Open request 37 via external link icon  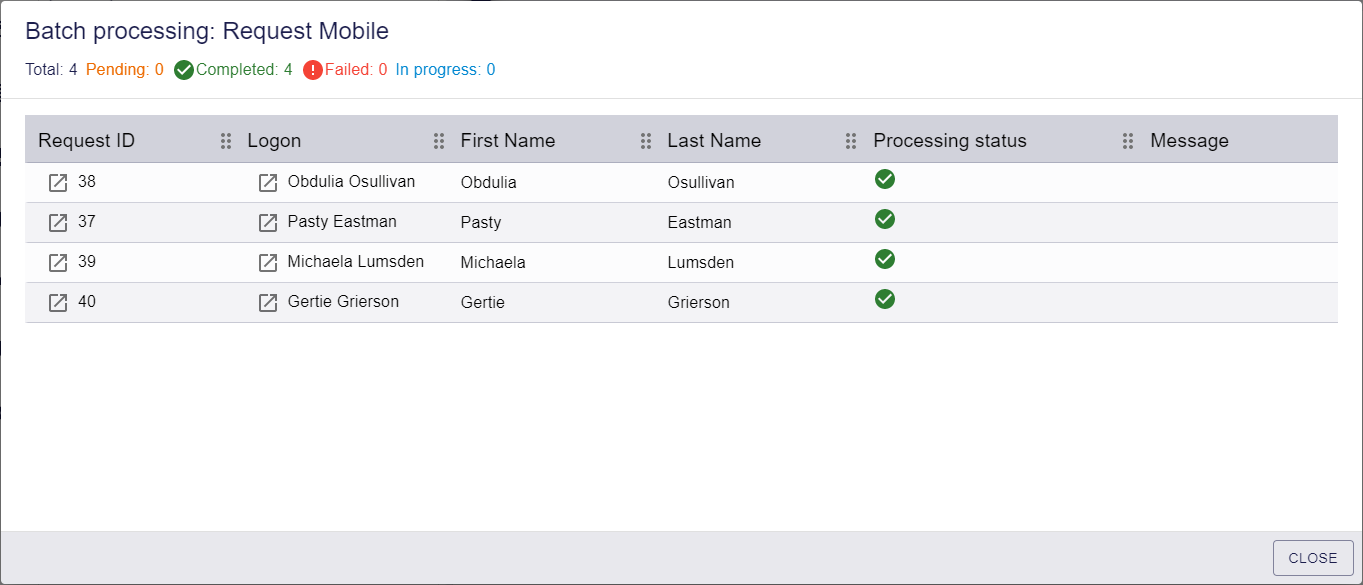pos(58,223)
